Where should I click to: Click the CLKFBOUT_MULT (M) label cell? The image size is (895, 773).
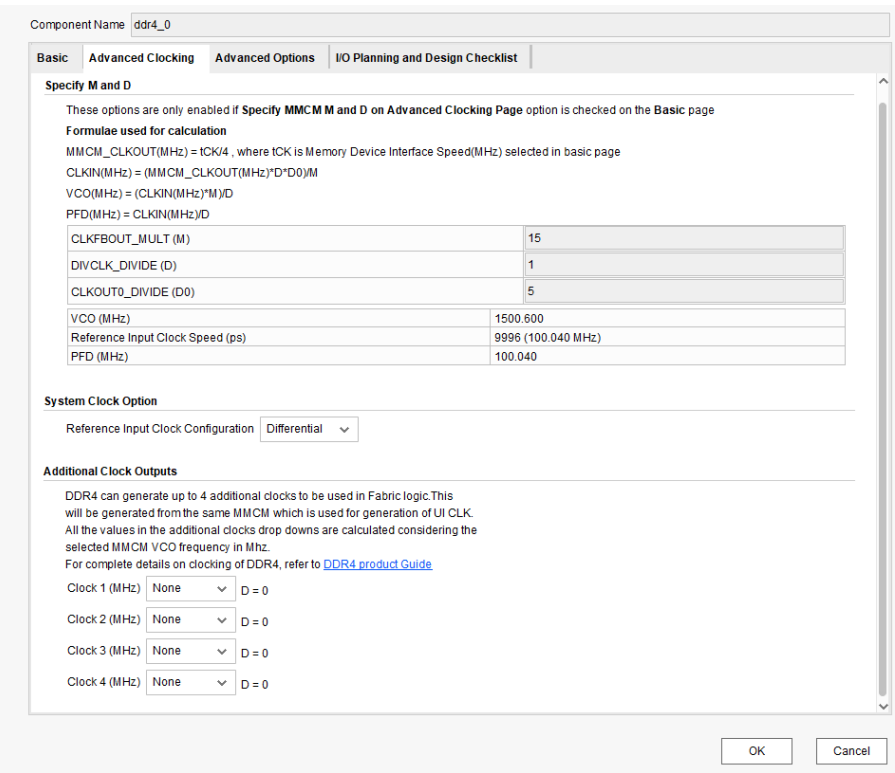click(x=295, y=239)
